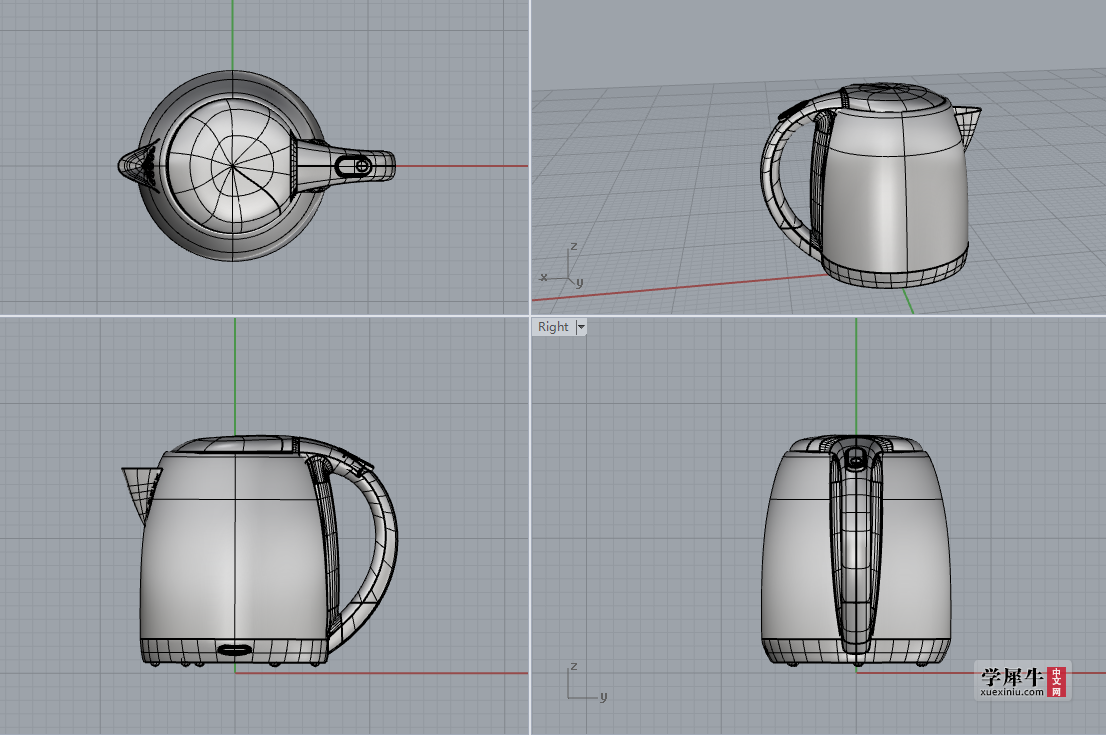
Task: Click the base slot in the side view
Action: point(235,649)
